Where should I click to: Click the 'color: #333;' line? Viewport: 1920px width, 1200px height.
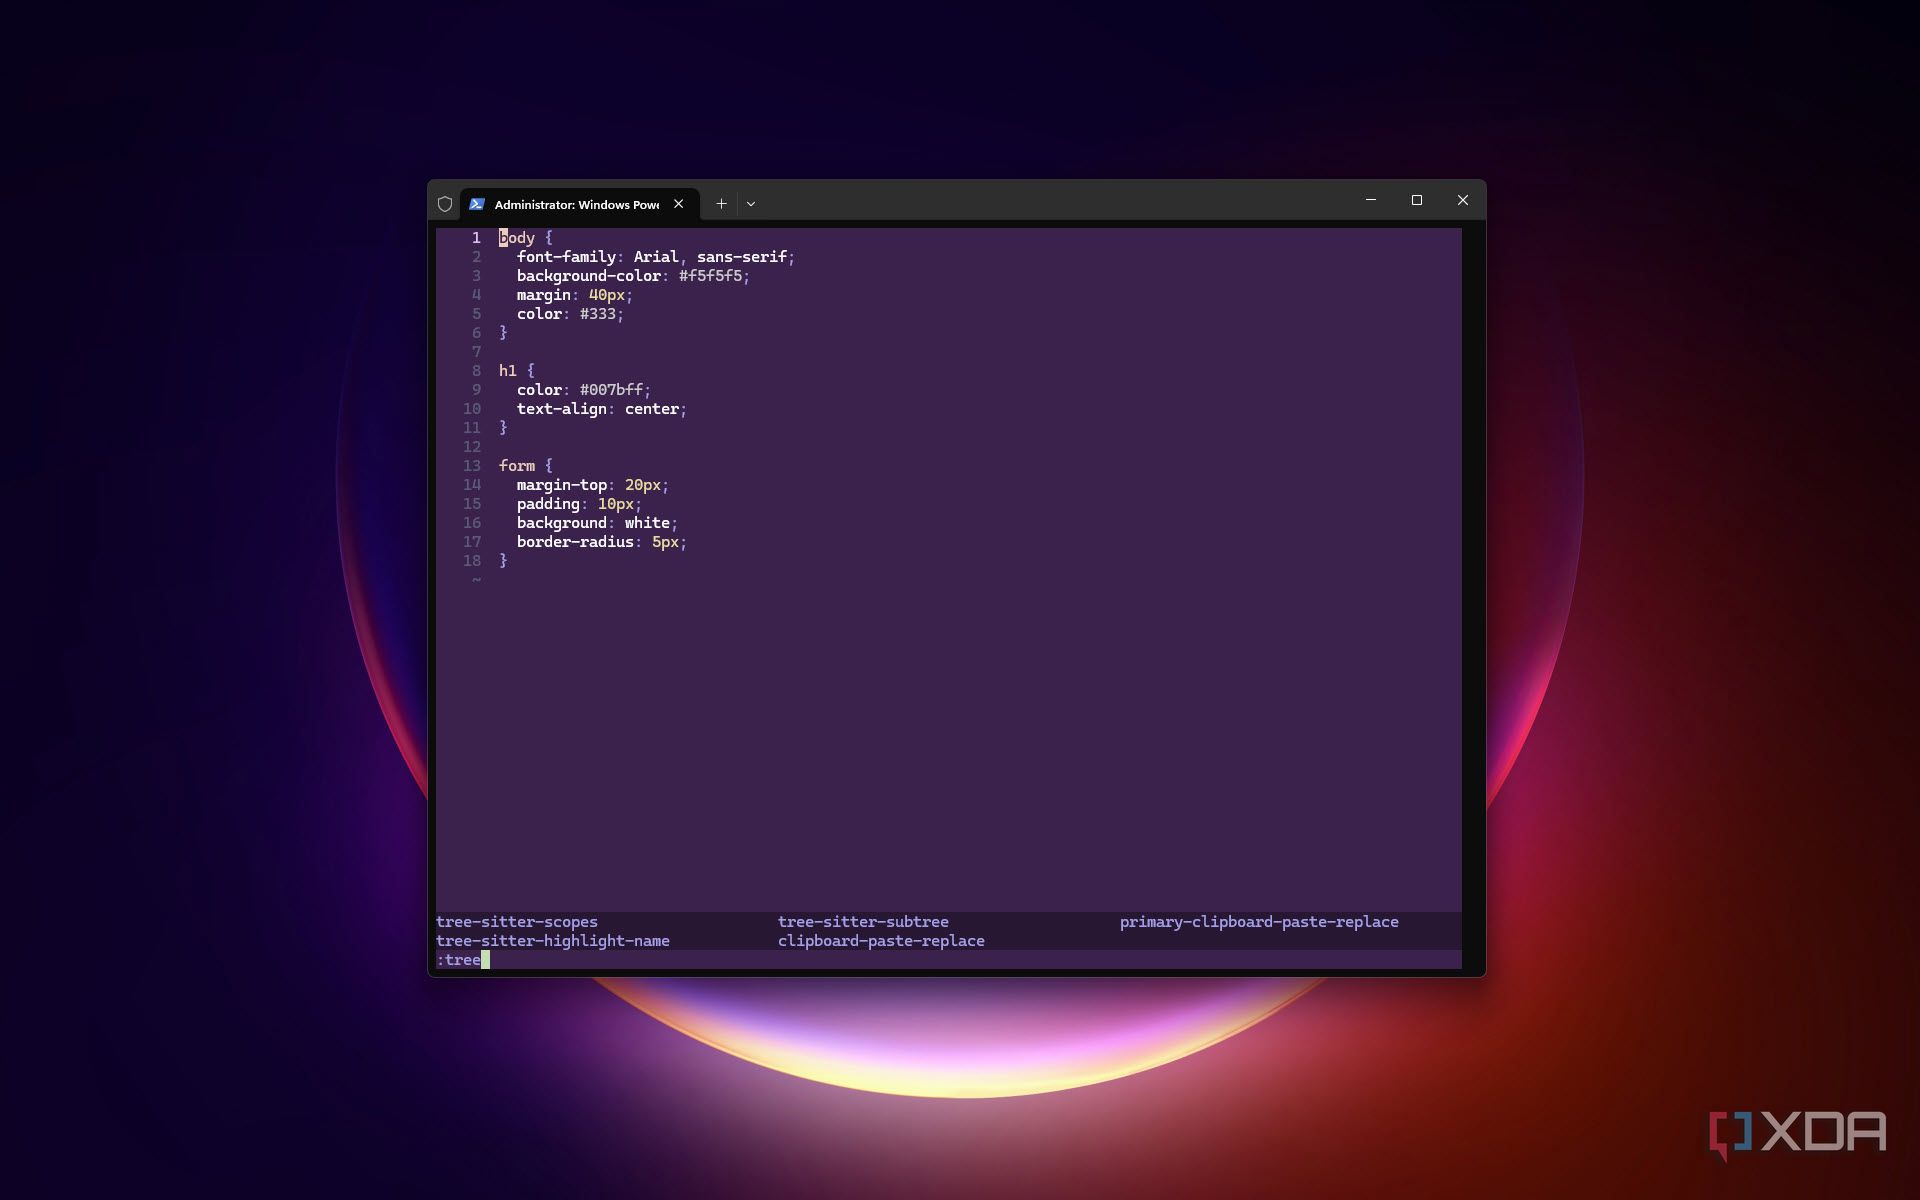click(570, 314)
